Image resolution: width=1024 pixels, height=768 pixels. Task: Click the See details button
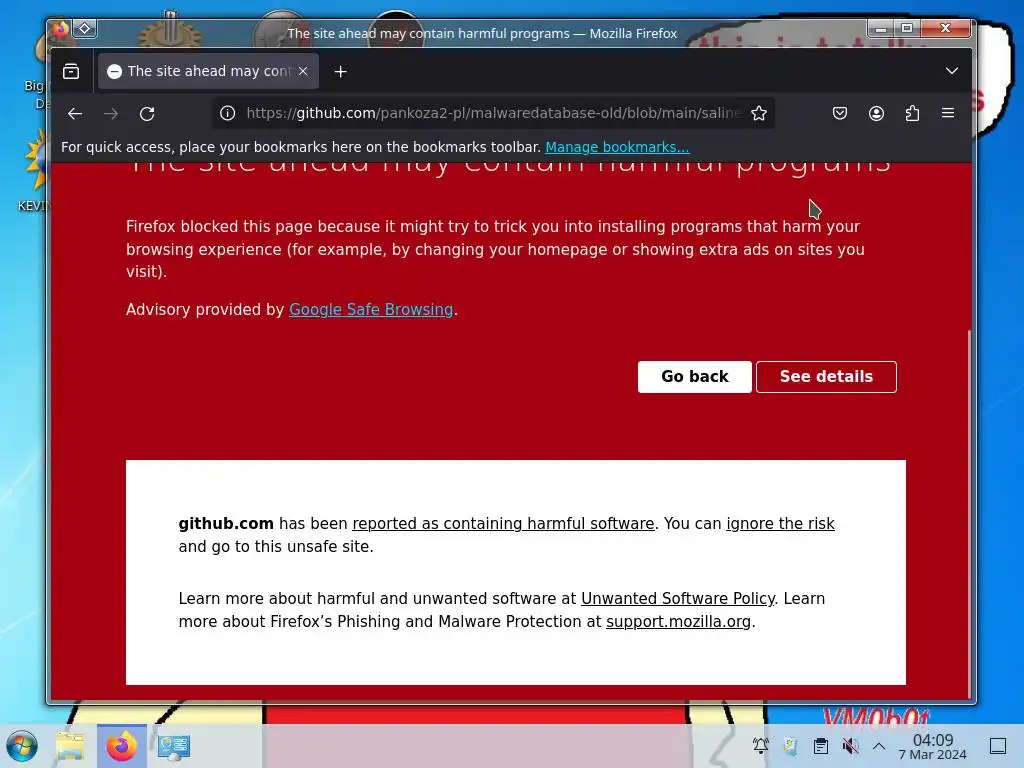pos(826,377)
